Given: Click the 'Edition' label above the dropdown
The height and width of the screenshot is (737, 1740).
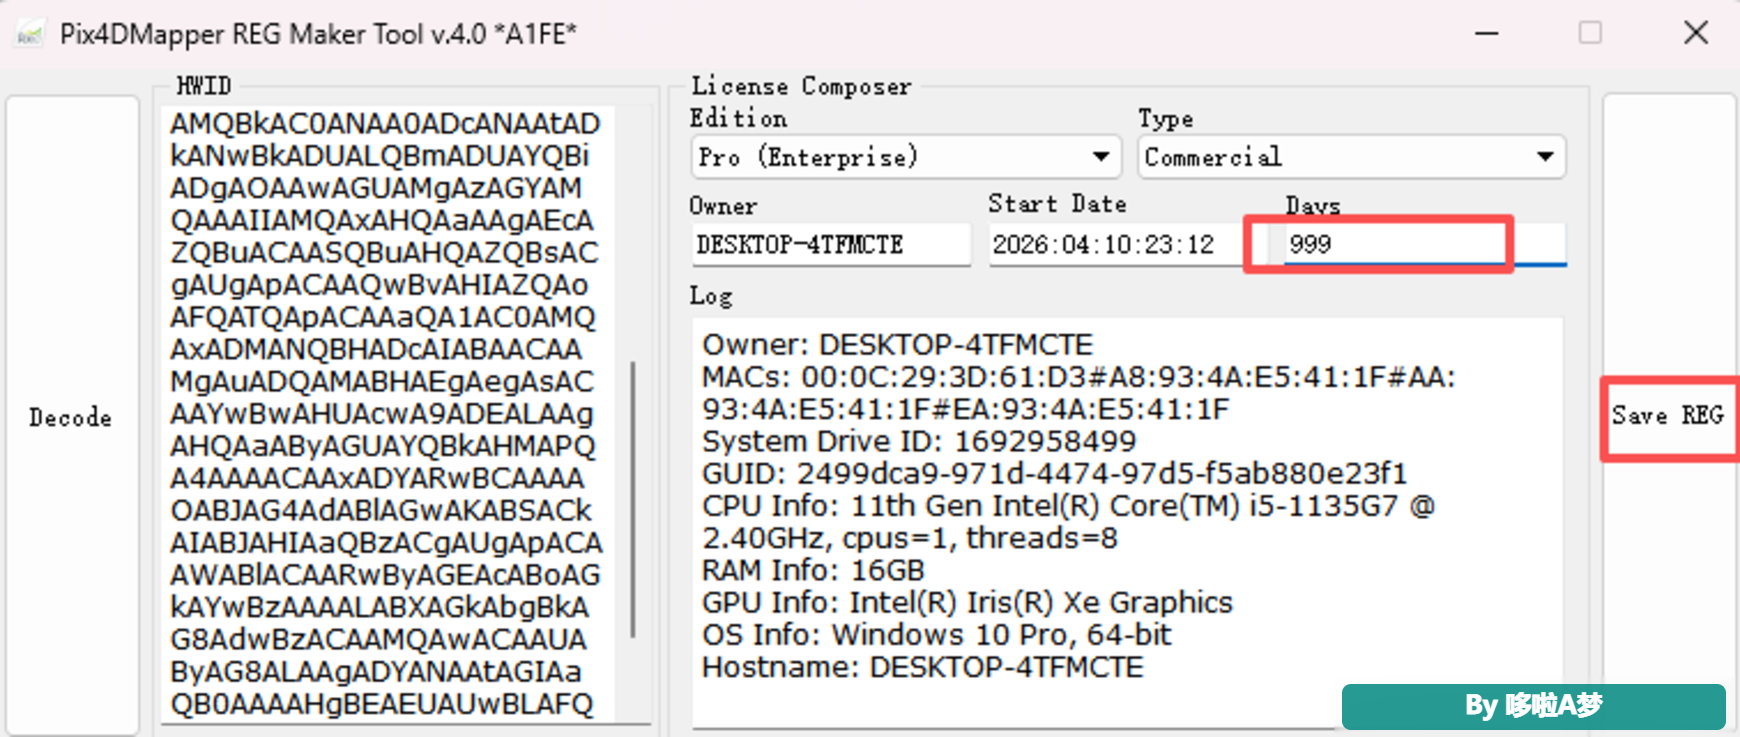Looking at the screenshot, I should [x=738, y=118].
